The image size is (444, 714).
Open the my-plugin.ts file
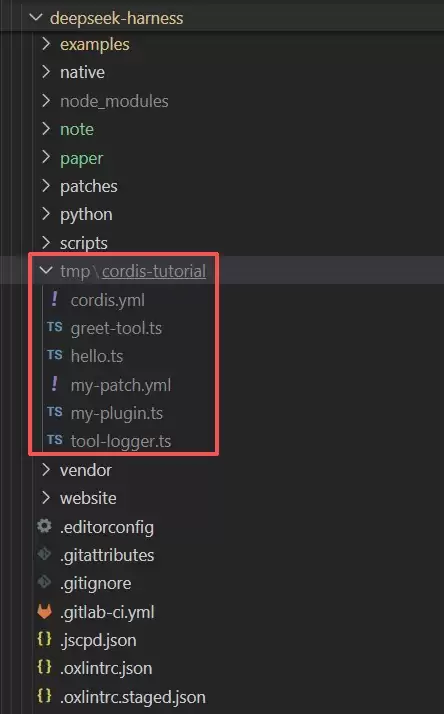pyautogui.click(x=117, y=413)
